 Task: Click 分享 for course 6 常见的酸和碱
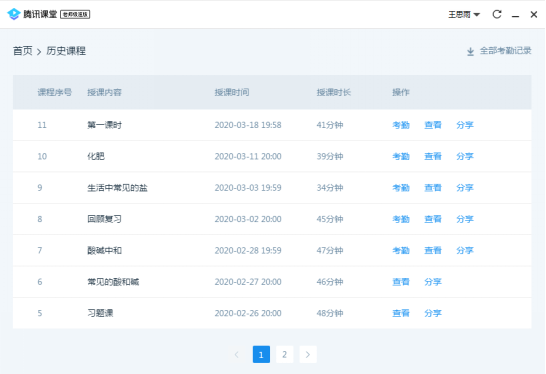point(433,282)
